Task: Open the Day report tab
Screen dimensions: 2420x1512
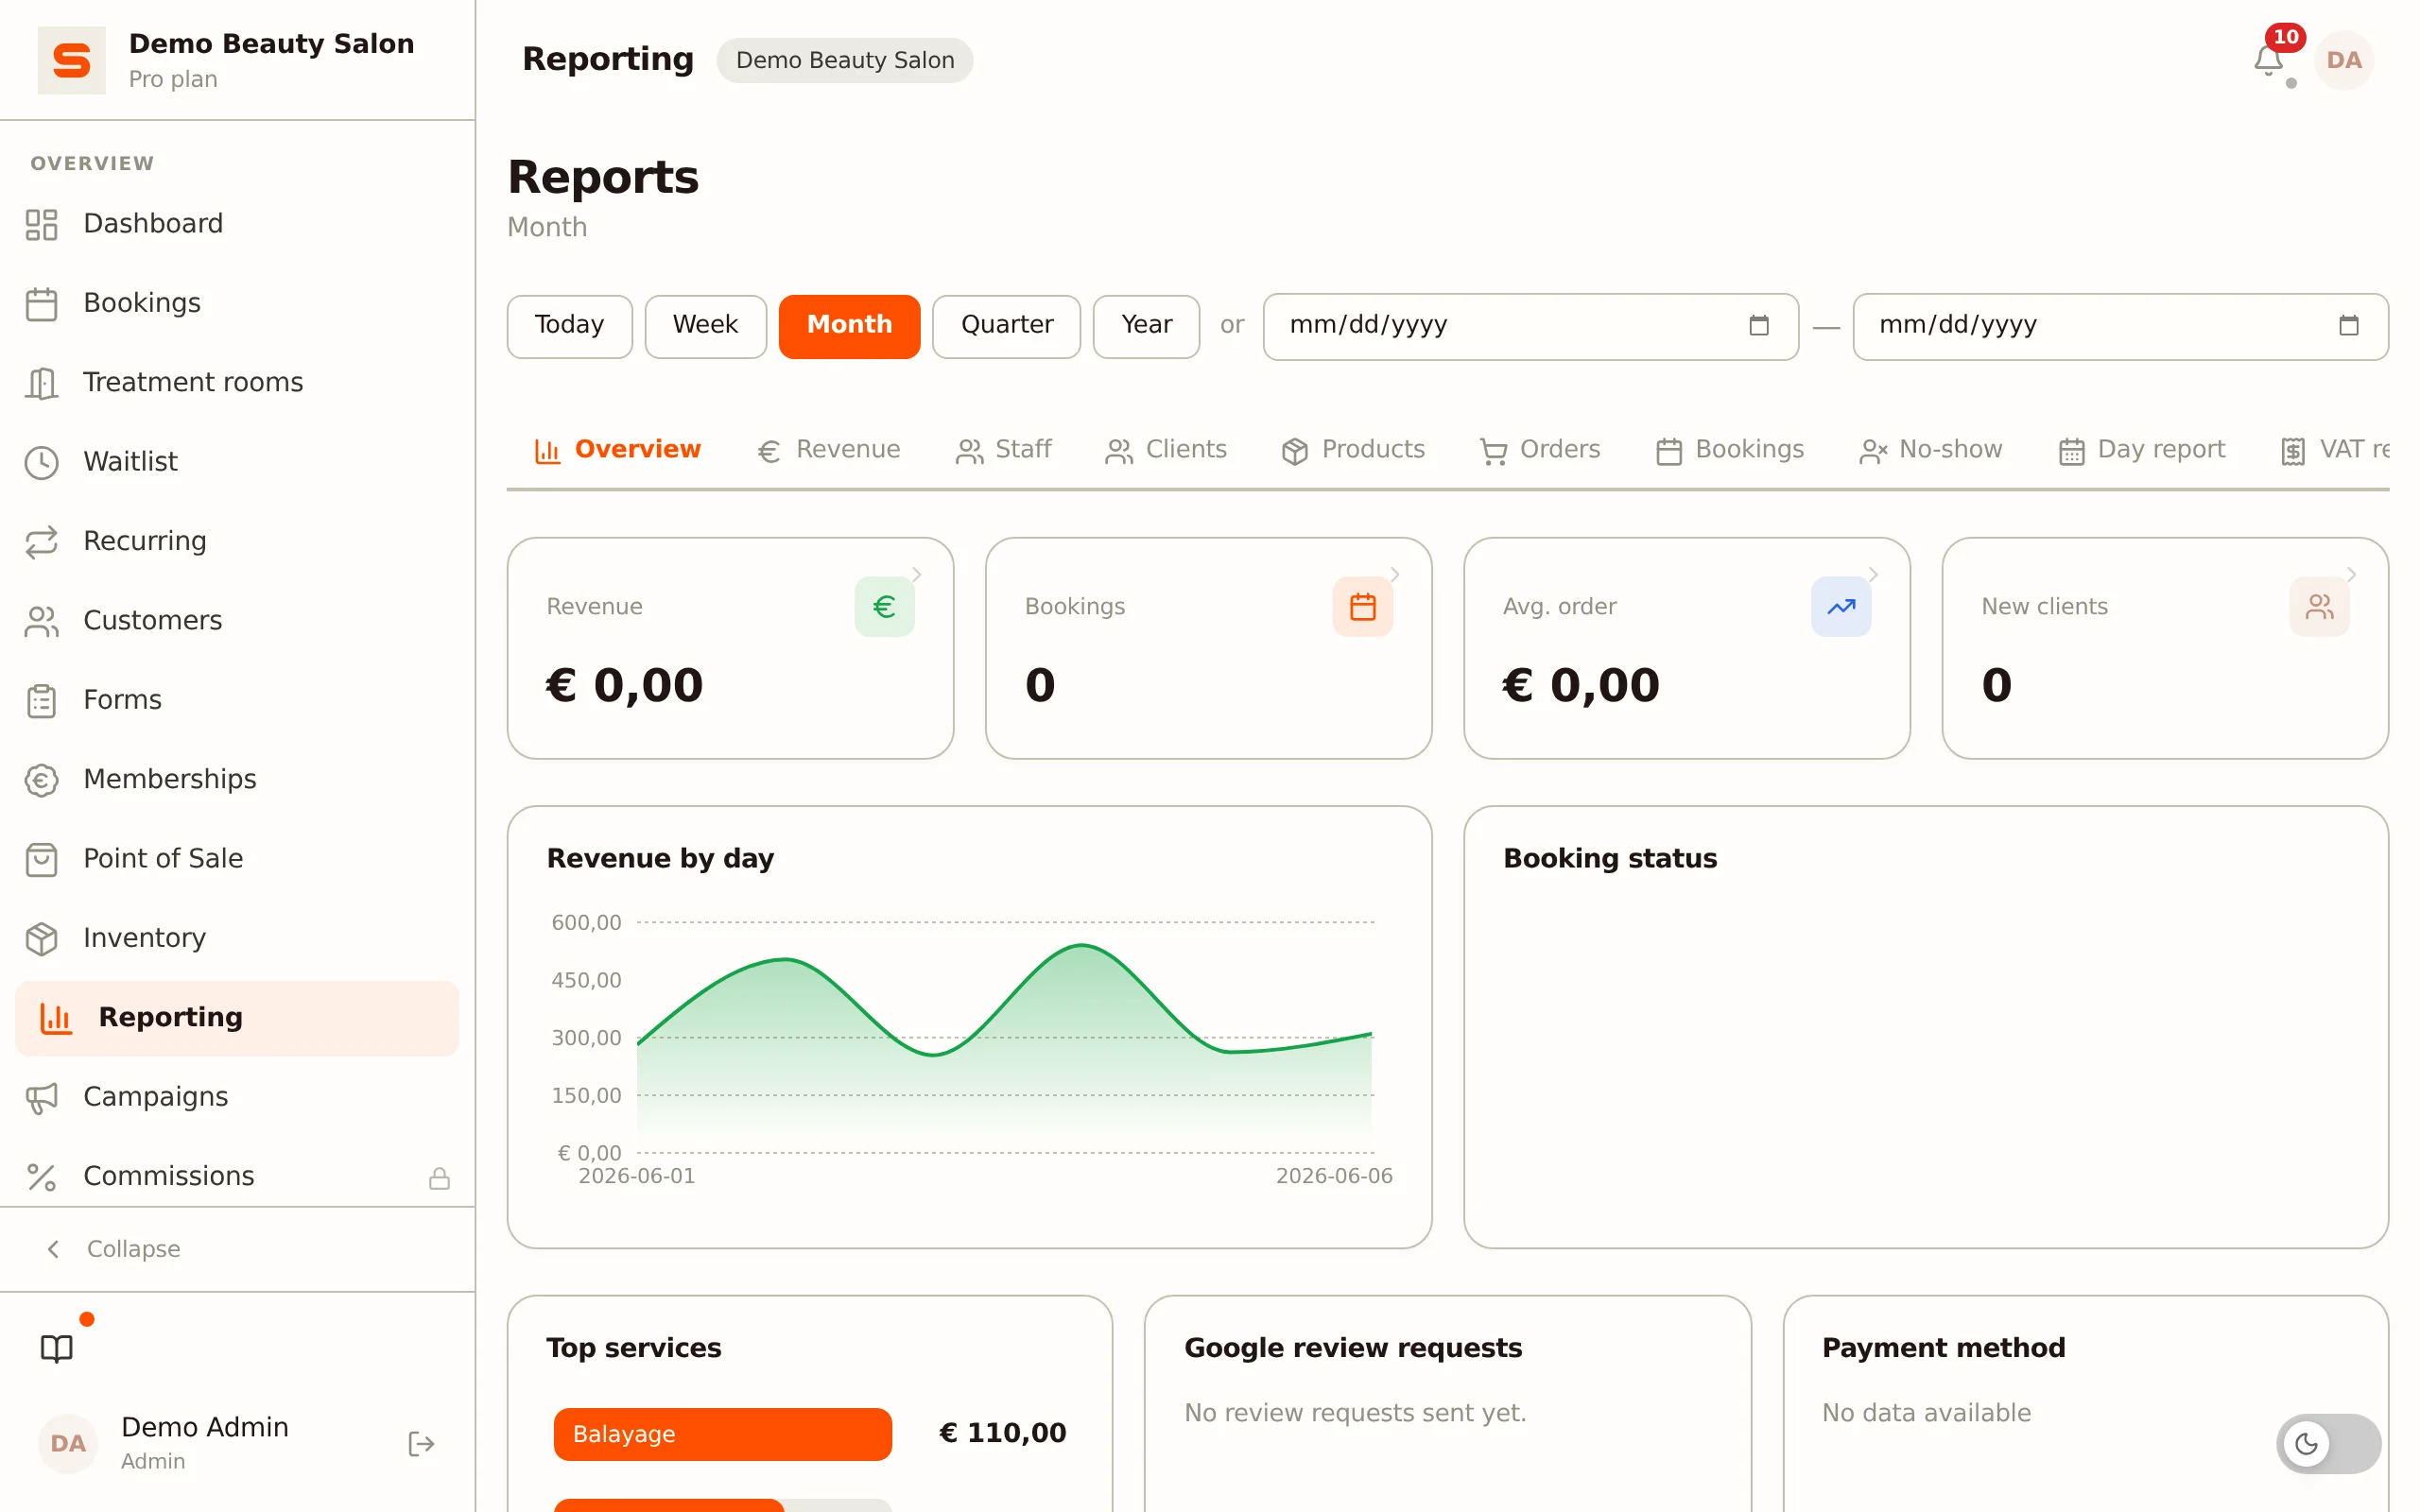Action: point(2142,450)
